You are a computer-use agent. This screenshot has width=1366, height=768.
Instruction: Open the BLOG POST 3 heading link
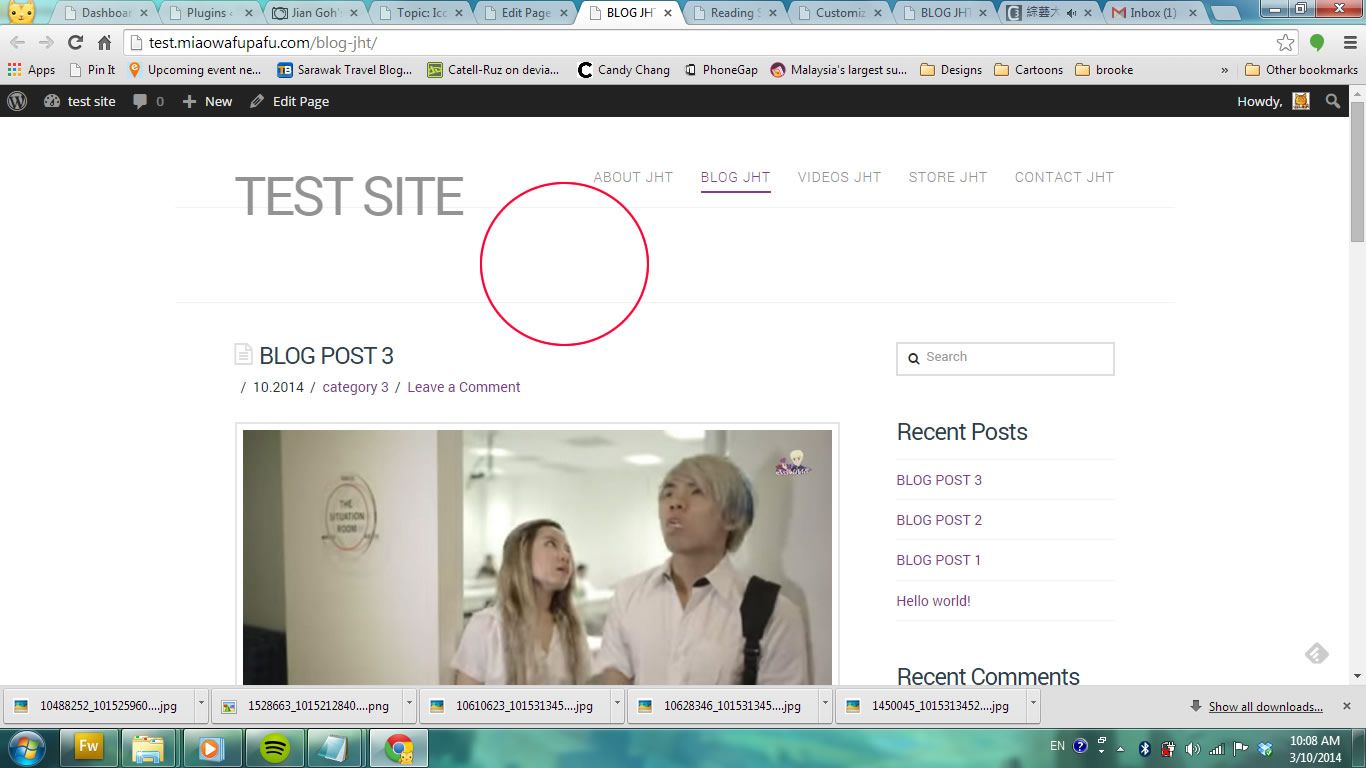[326, 356]
